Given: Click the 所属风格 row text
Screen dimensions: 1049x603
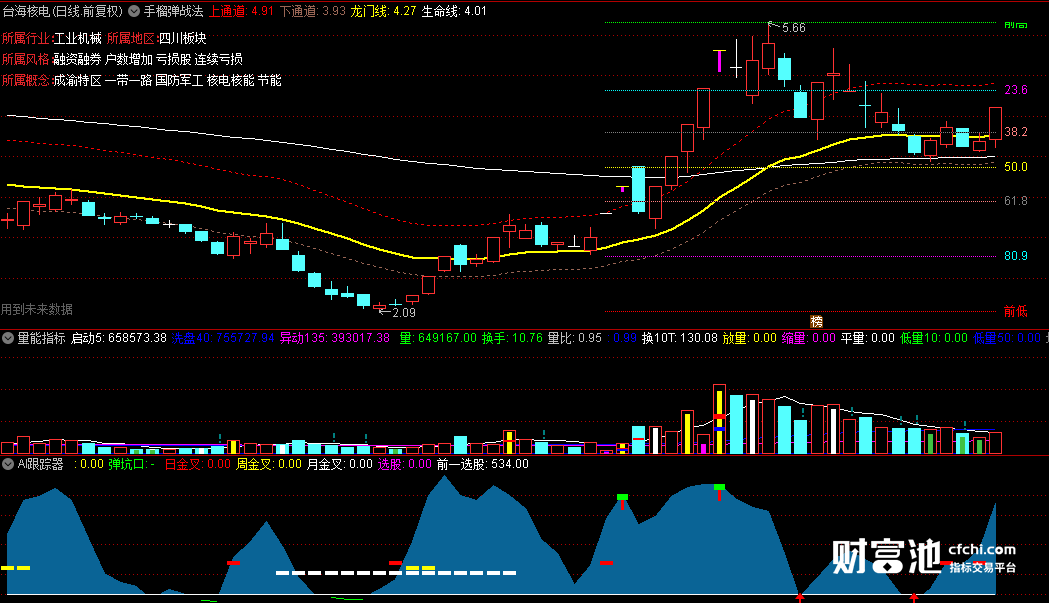Looking at the screenshot, I should point(122,60).
